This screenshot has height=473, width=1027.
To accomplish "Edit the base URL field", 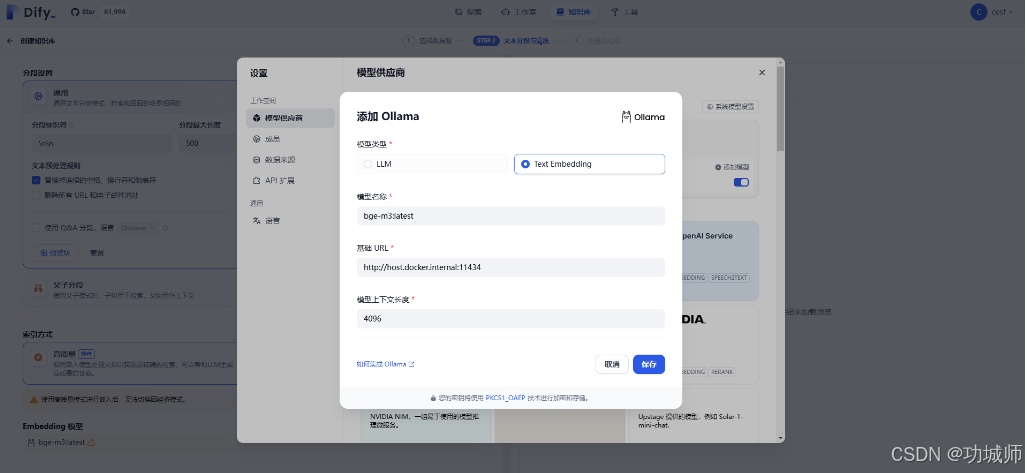I will coord(511,267).
